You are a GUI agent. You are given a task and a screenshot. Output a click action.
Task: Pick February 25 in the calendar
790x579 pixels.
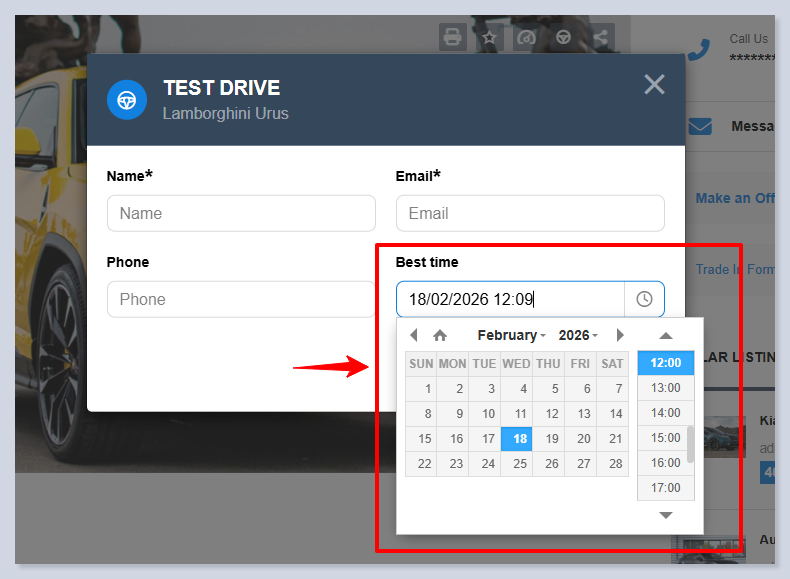[517, 463]
